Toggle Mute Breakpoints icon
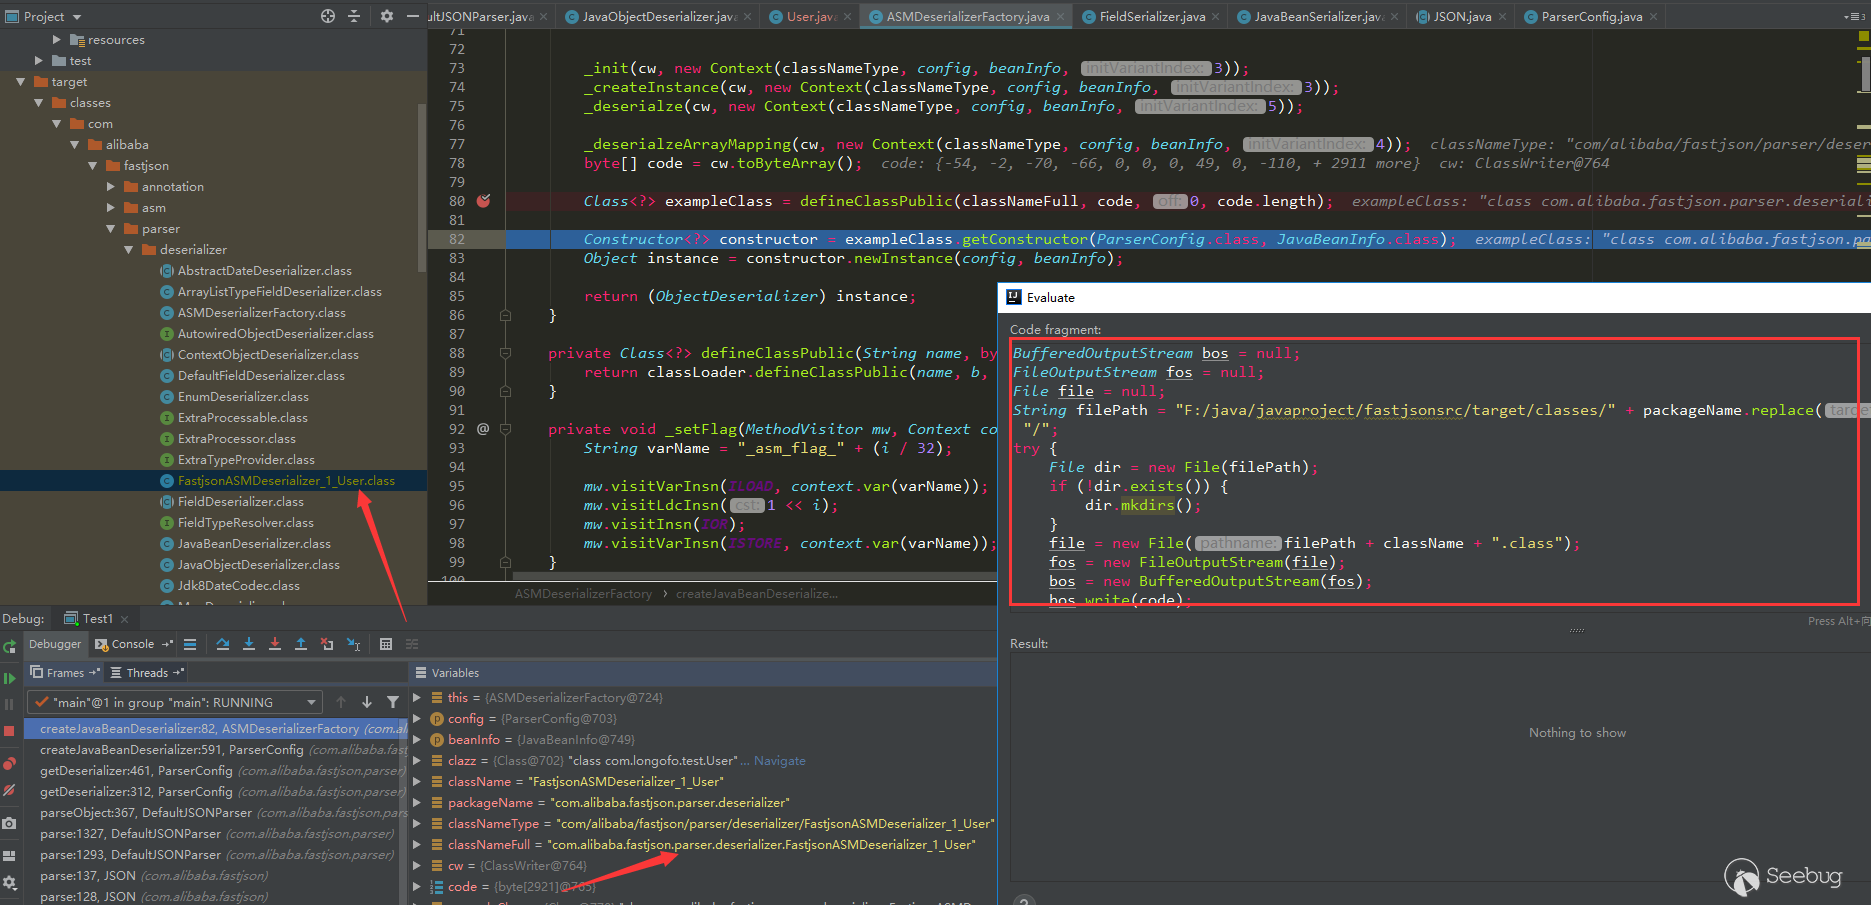1871x905 pixels. click(9, 791)
